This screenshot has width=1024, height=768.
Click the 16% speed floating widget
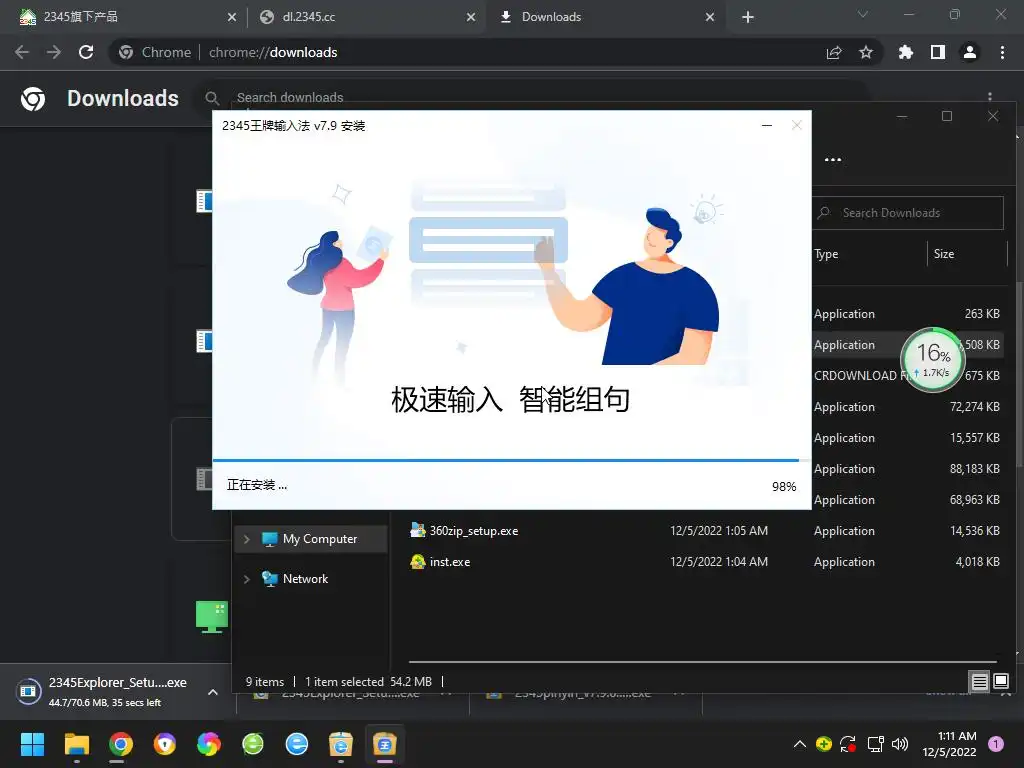tap(933, 359)
